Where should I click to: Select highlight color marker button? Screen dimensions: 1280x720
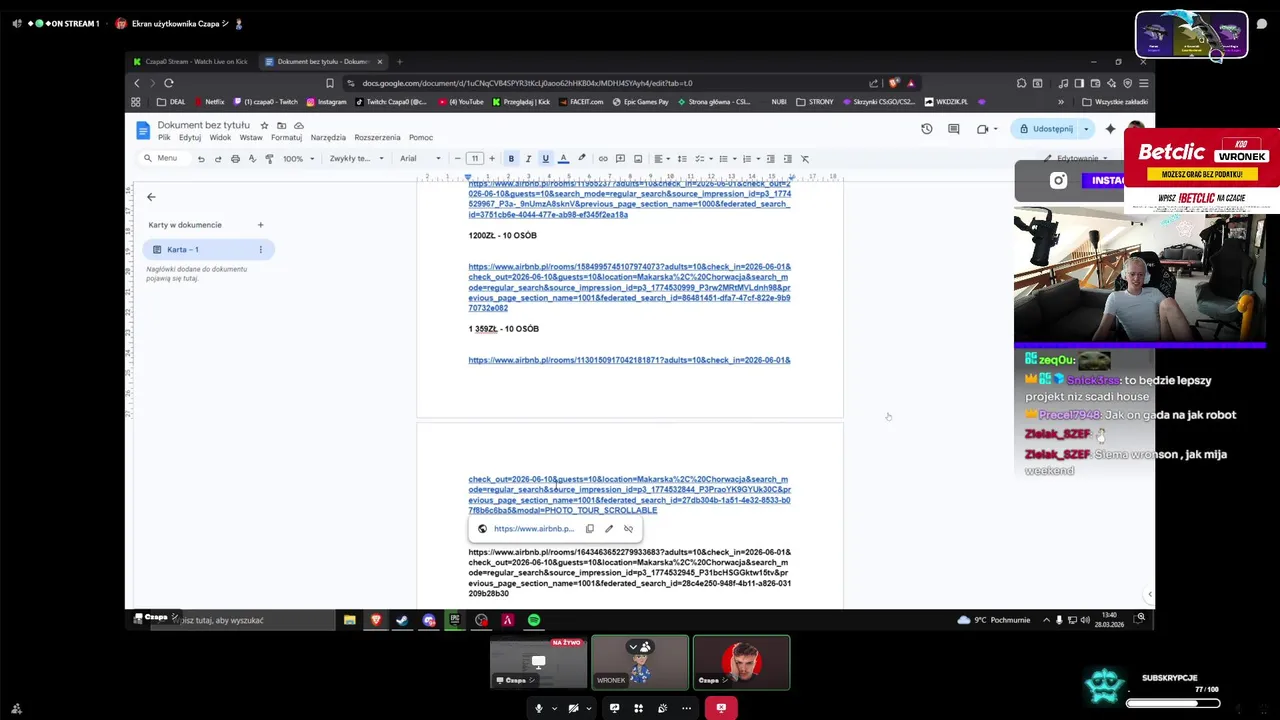coord(581,159)
